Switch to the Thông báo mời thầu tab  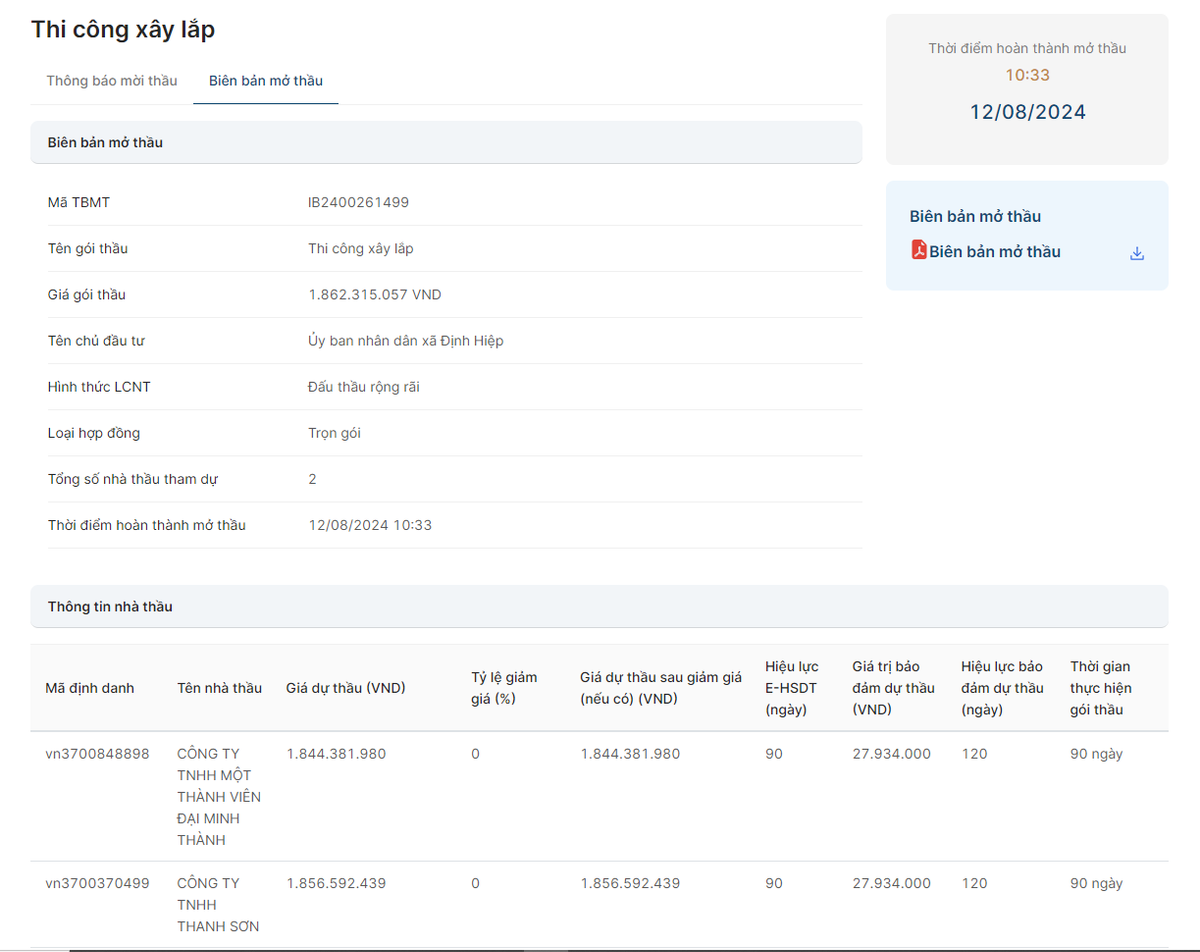[112, 81]
